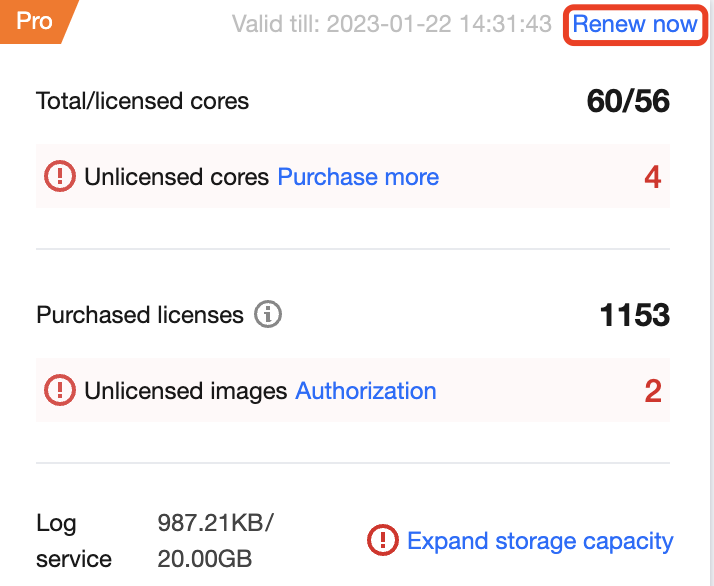
Task: Open the Authorization link
Action: click(x=366, y=391)
